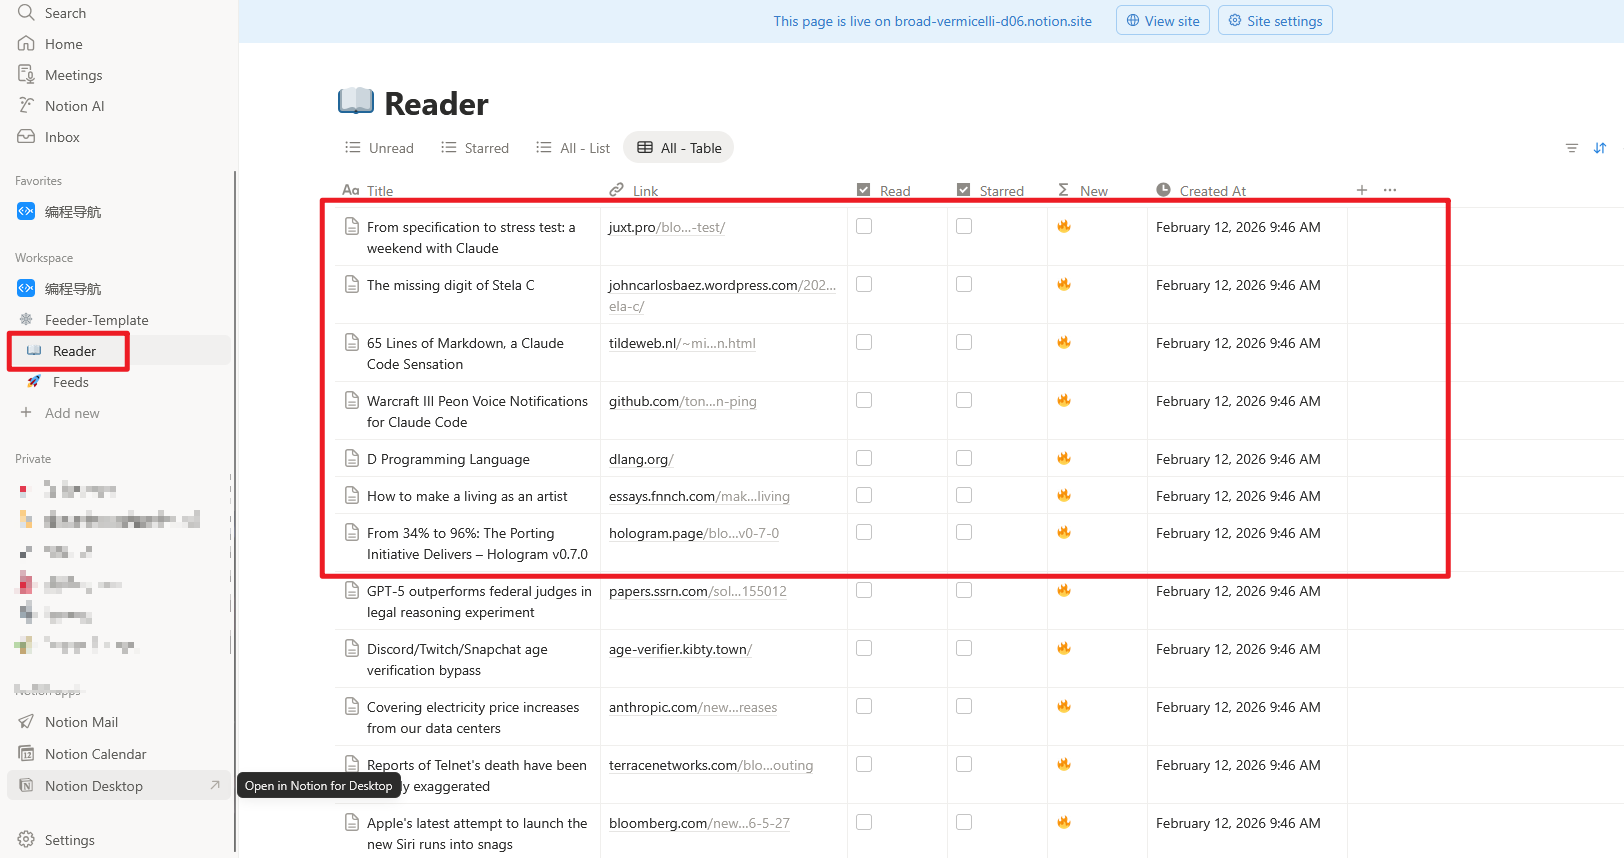Open 编程导航 under Workspace
The height and width of the screenshot is (858, 1624).
[73, 289]
